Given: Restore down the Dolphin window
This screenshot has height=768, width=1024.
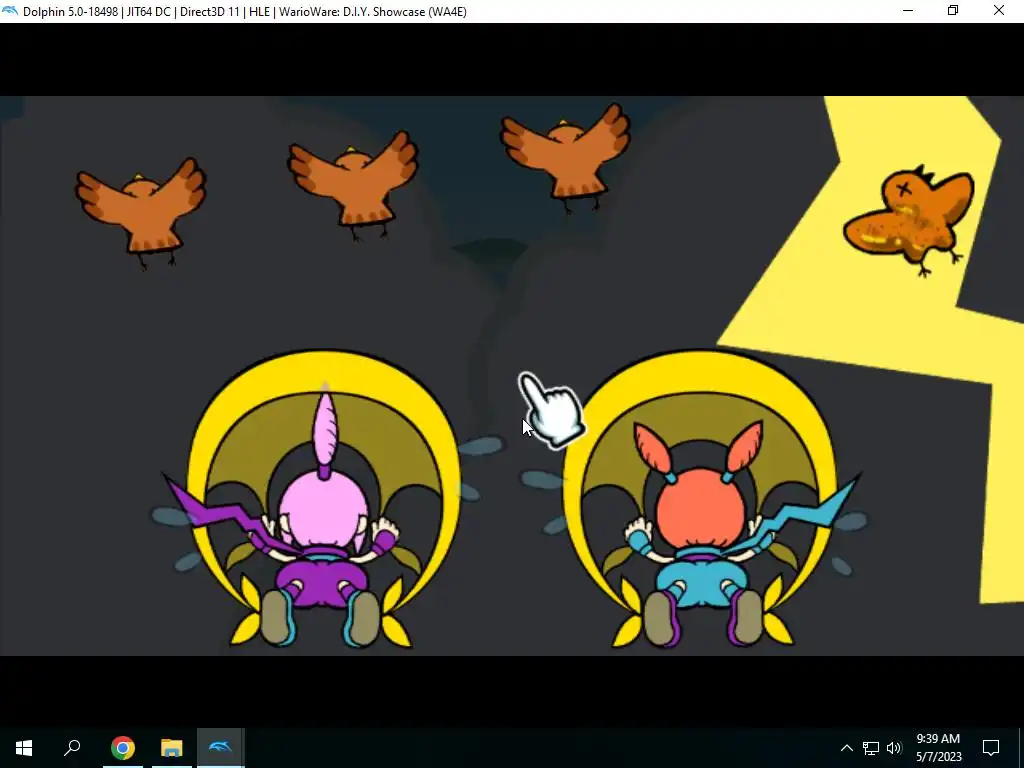Looking at the screenshot, I should coord(953,11).
